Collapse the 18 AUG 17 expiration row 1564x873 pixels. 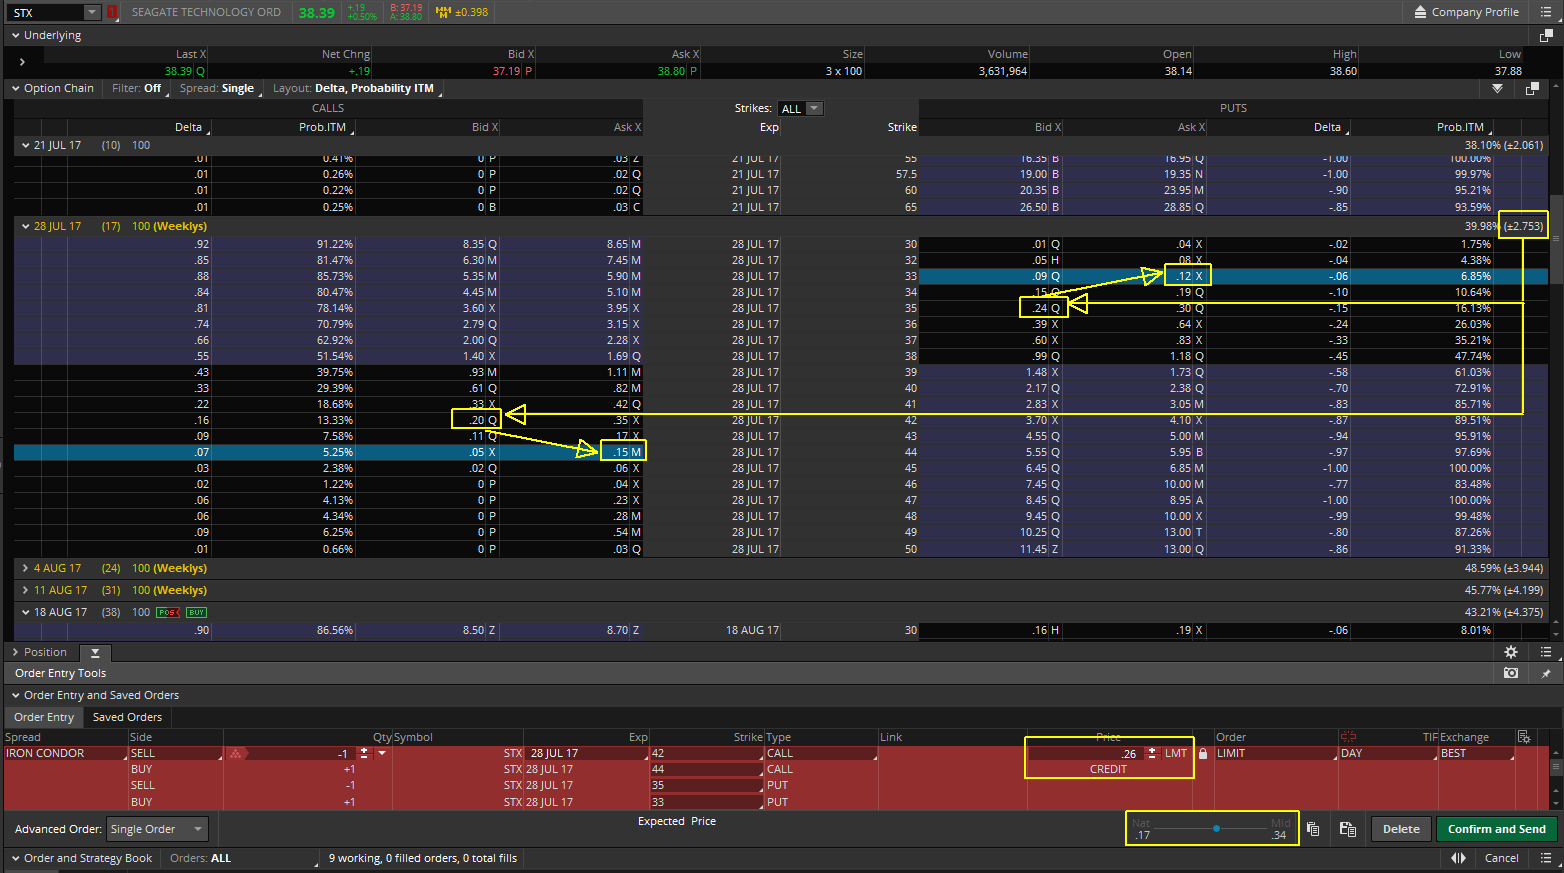[x=26, y=612]
